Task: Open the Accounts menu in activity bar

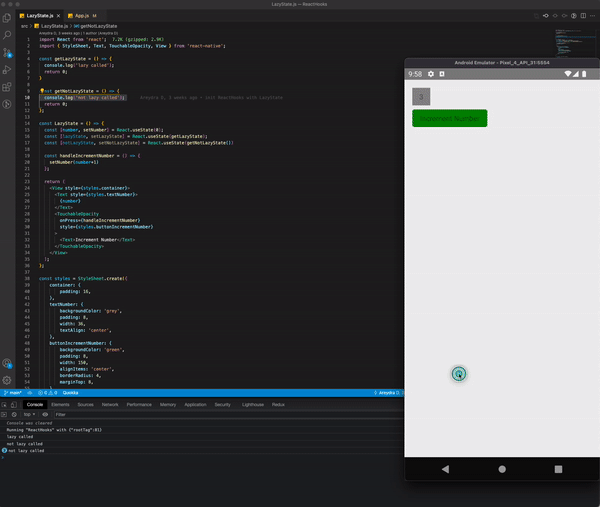Action: (7, 364)
